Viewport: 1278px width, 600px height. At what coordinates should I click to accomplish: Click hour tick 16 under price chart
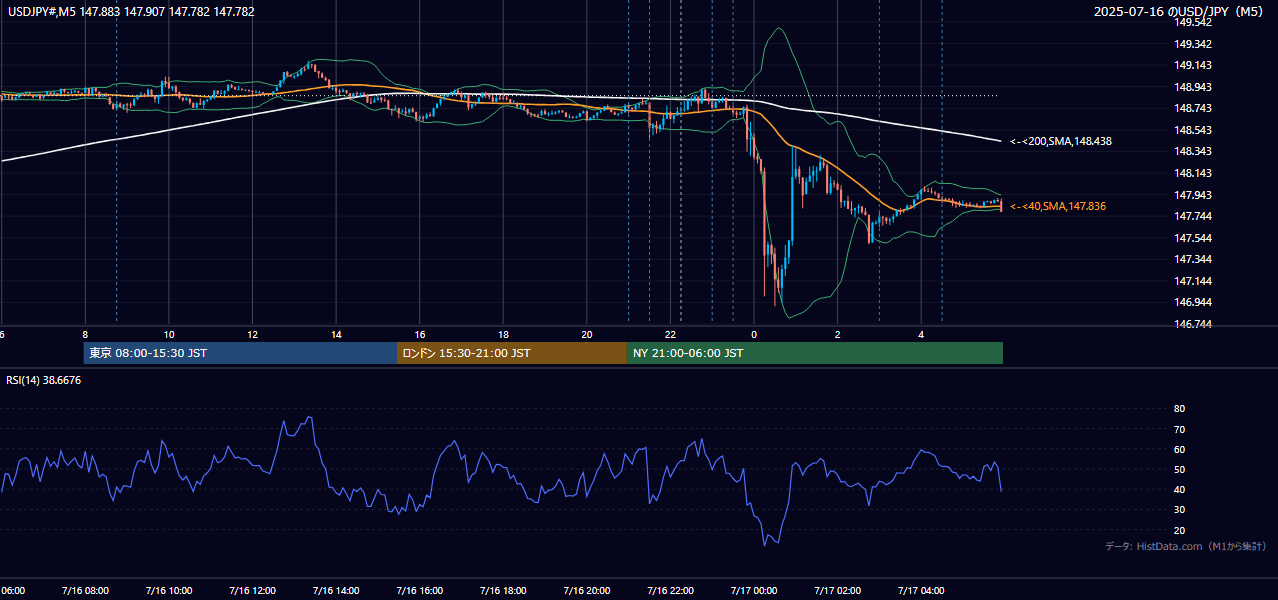click(x=420, y=334)
